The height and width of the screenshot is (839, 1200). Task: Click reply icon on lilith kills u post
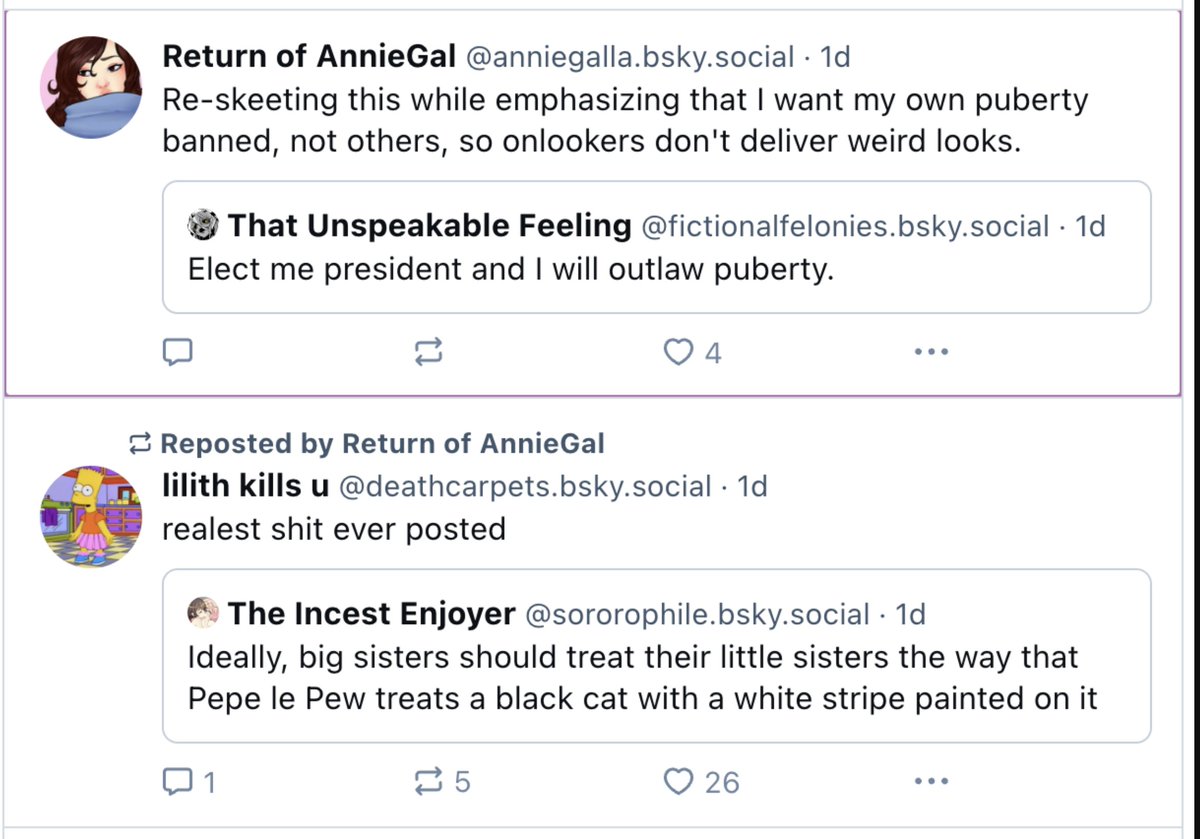(x=177, y=781)
